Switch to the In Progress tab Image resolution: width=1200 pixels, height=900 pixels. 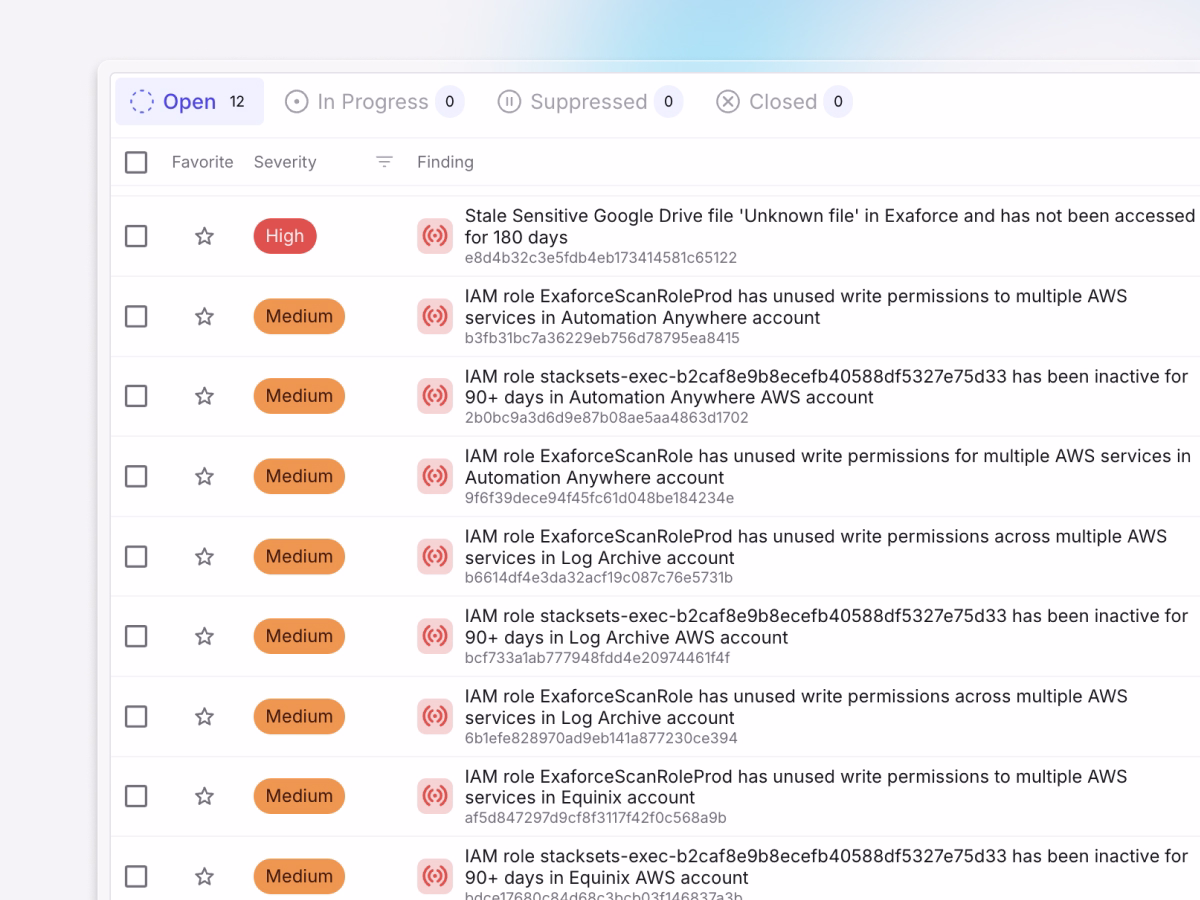tap(373, 101)
